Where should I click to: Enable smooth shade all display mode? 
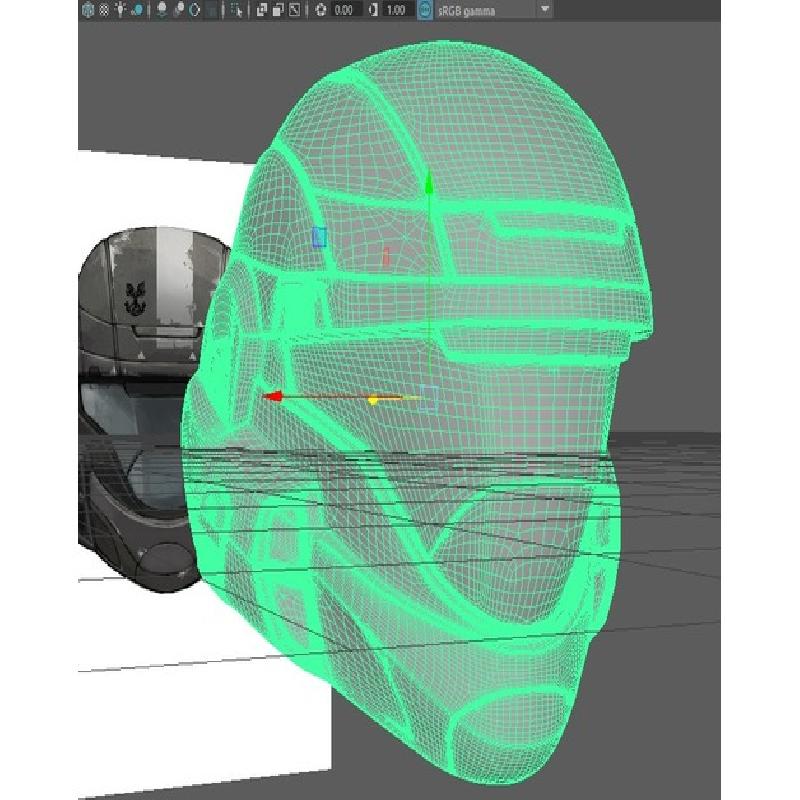point(87,10)
